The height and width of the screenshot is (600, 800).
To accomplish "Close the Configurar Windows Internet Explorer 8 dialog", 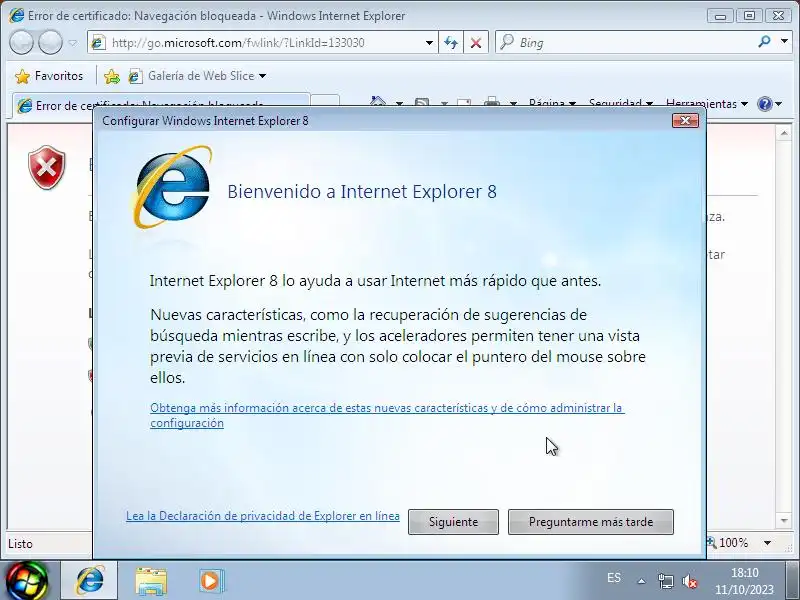I will pos(685,120).
